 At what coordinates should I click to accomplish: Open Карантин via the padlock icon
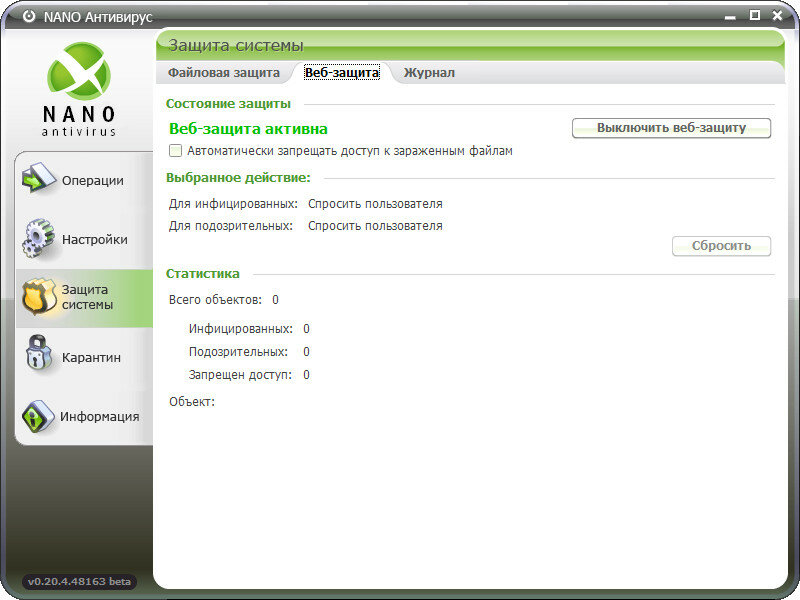(x=38, y=356)
